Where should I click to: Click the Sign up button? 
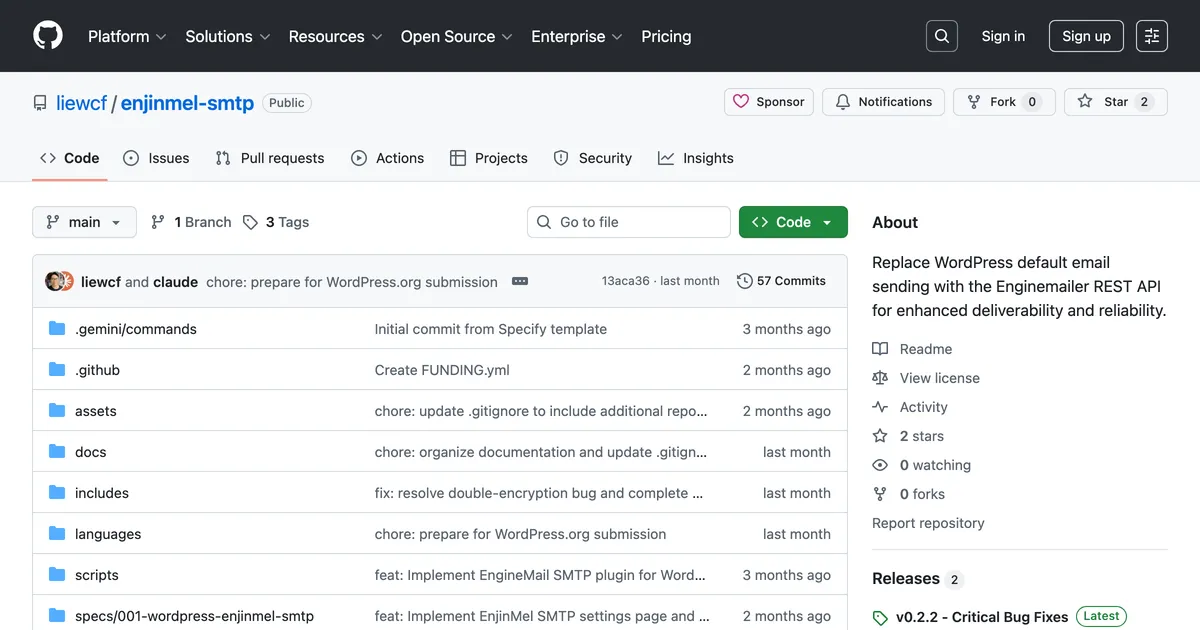tap(1086, 35)
